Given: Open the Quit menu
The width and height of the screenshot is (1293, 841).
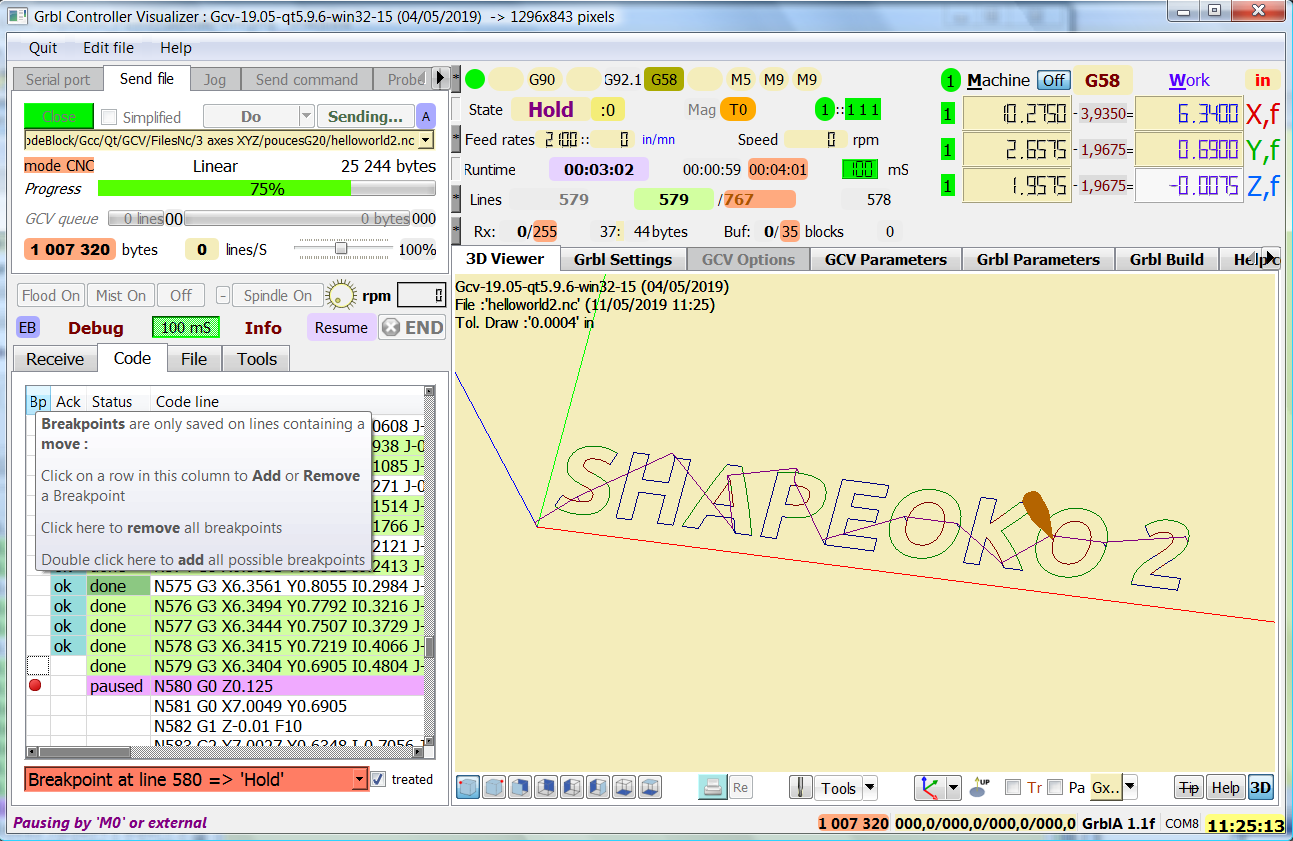Looking at the screenshot, I should (43, 48).
